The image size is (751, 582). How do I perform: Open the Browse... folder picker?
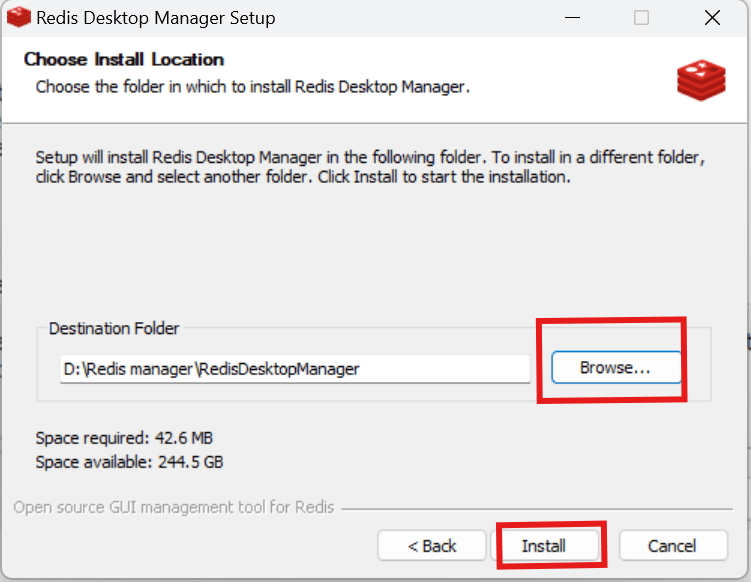click(x=616, y=367)
